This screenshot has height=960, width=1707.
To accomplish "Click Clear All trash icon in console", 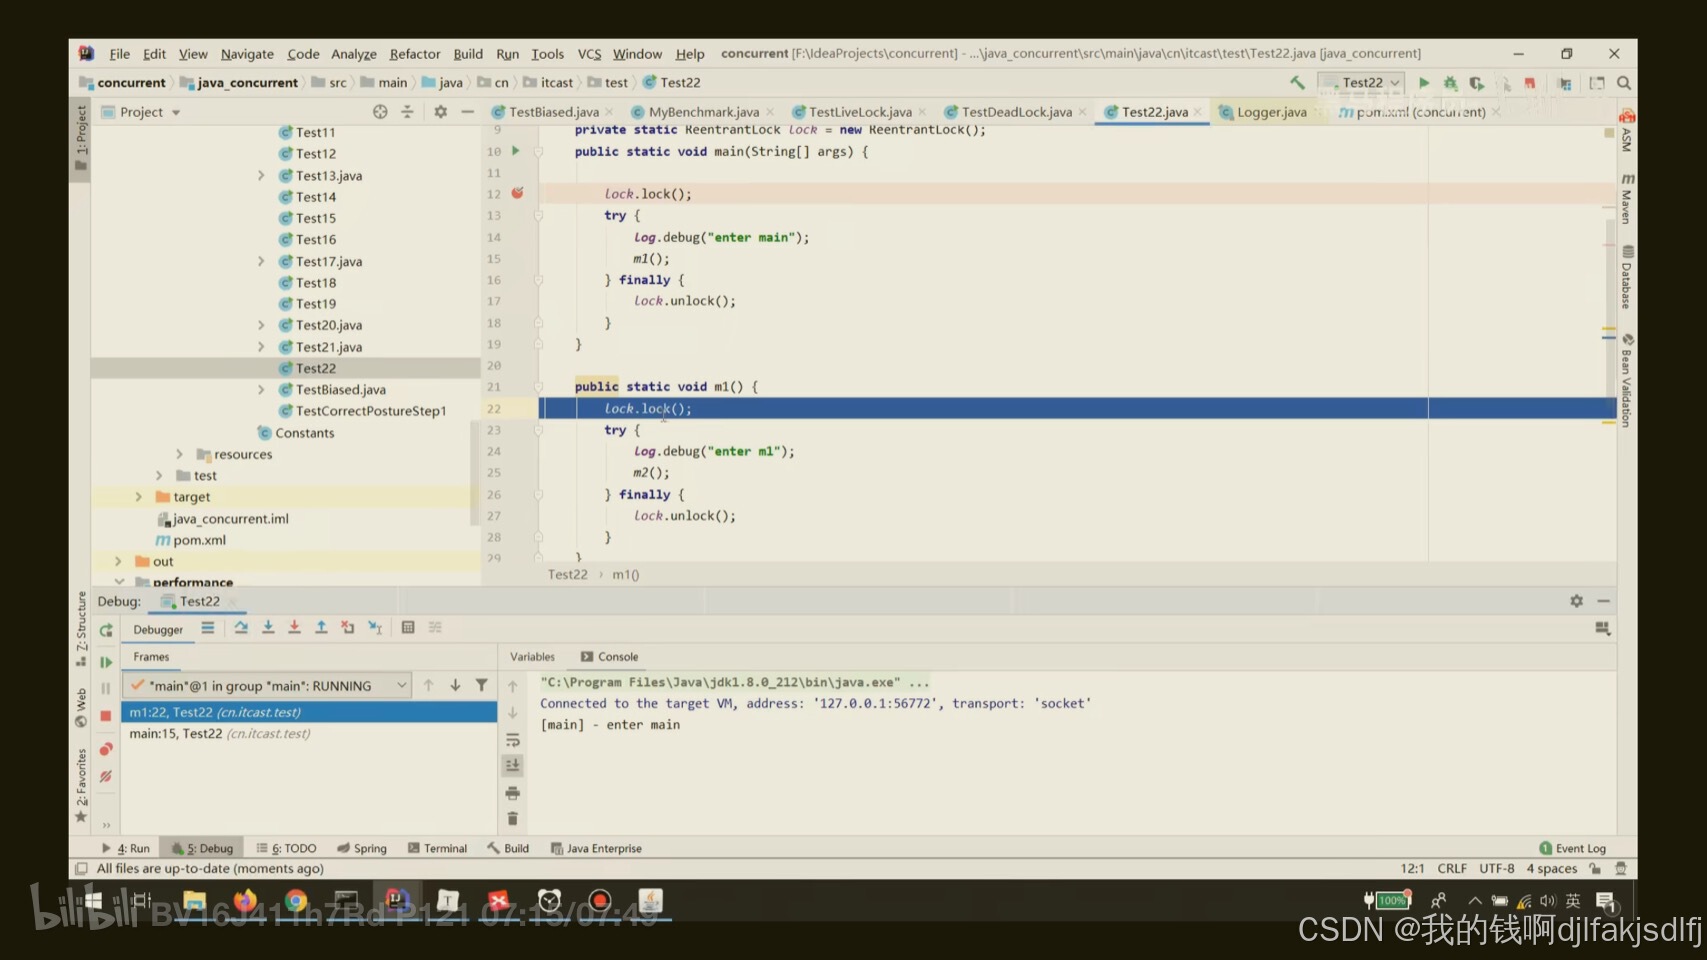I will tap(513, 819).
